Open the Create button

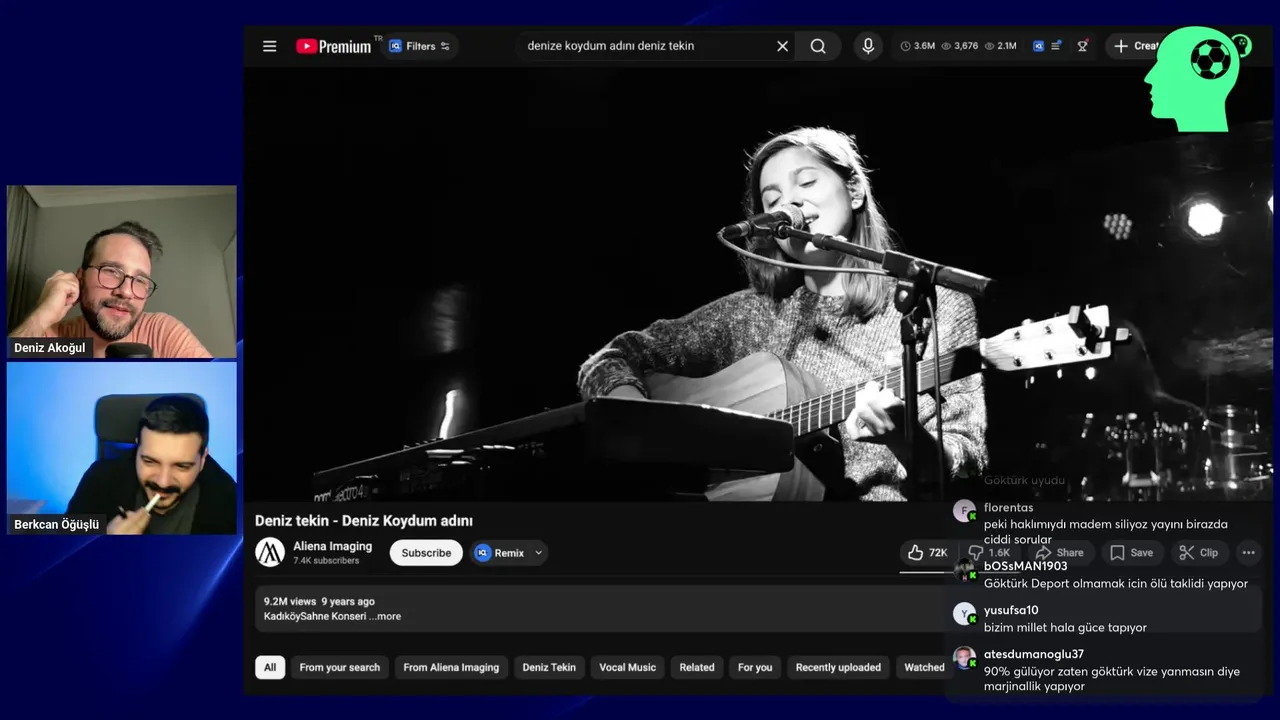click(1137, 46)
